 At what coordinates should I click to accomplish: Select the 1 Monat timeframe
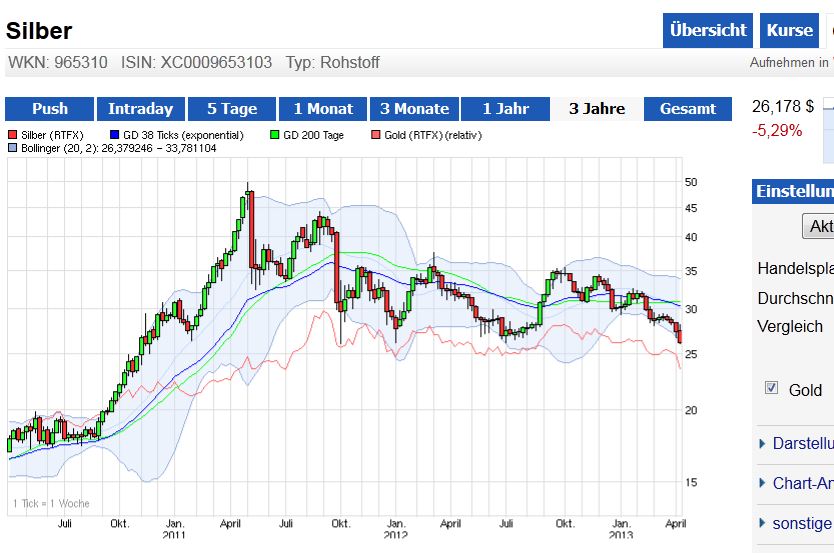[323, 109]
